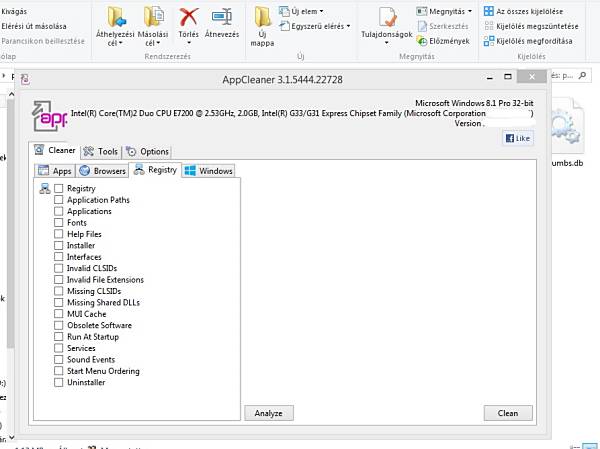Viewport: 600px width, 449px height.
Task: Switch to the Browsers sub-tab
Action: pyautogui.click(x=102, y=171)
